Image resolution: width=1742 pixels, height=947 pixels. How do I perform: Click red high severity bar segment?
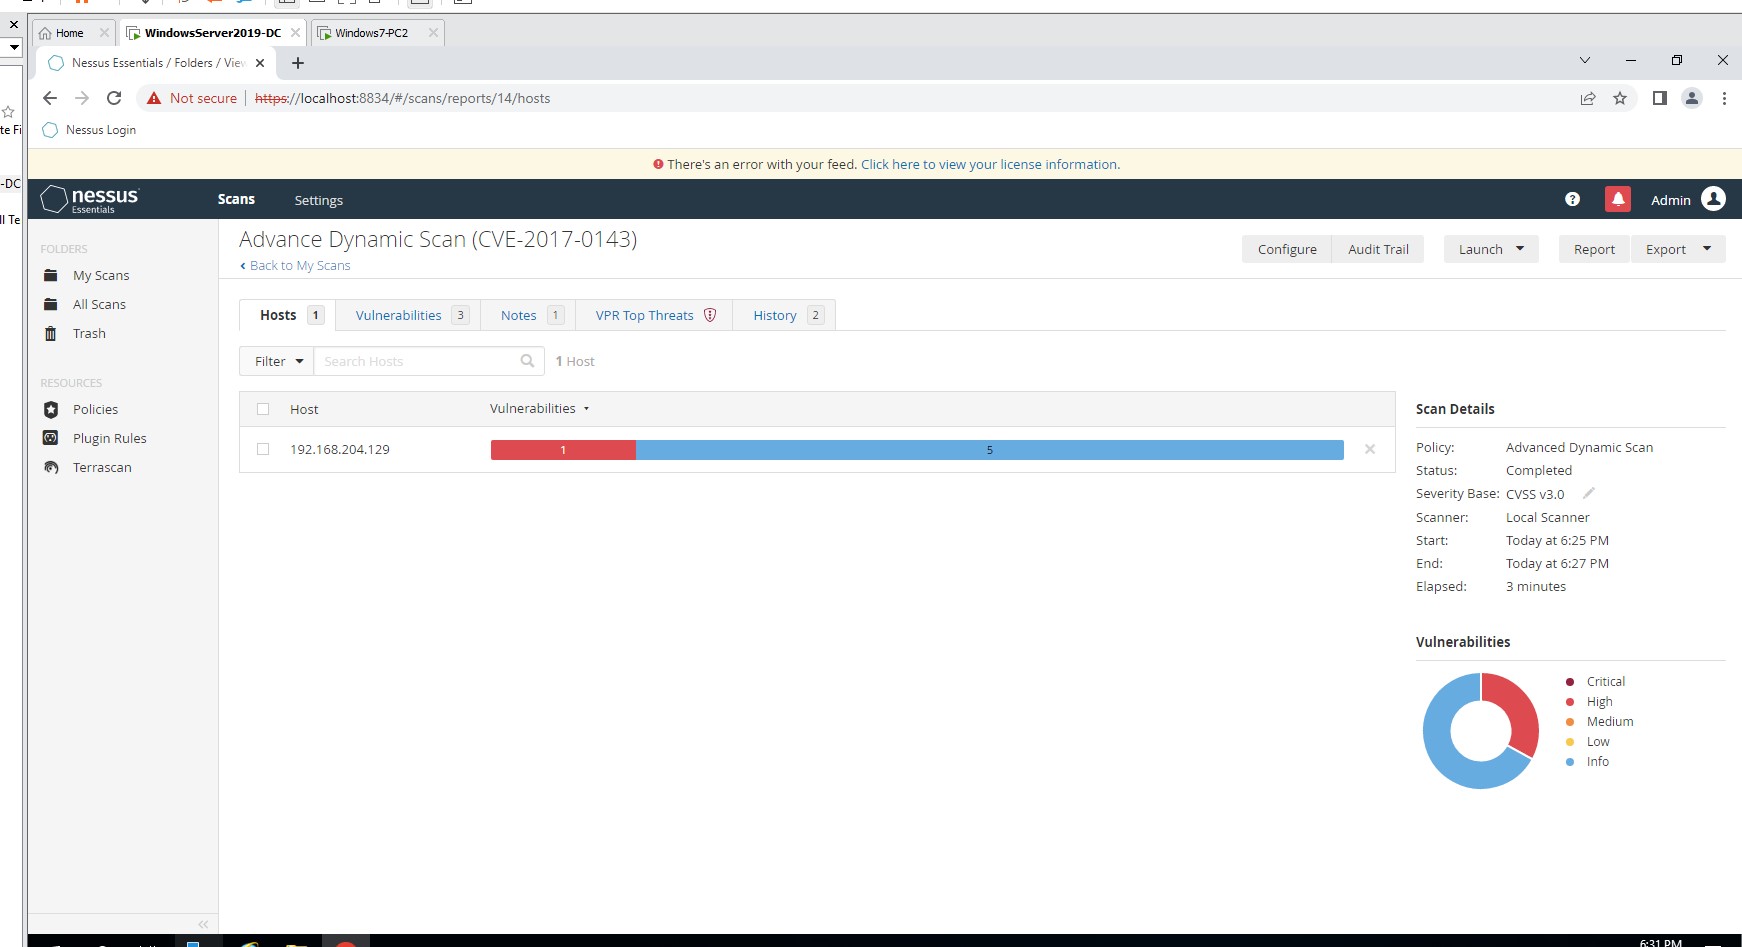tap(563, 450)
